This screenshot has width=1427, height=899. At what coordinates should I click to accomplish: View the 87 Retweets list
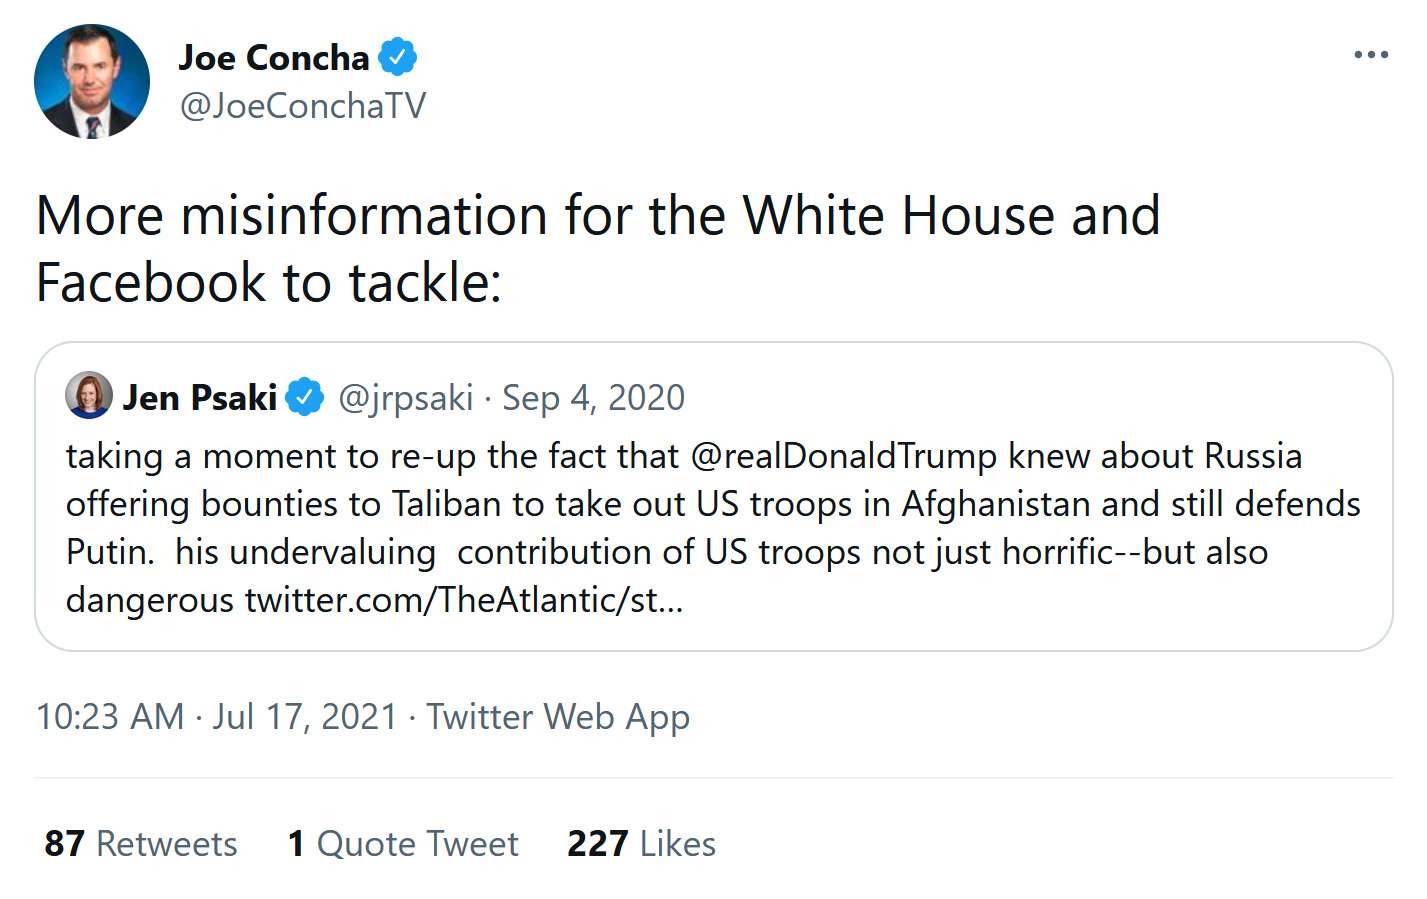click(139, 843)
